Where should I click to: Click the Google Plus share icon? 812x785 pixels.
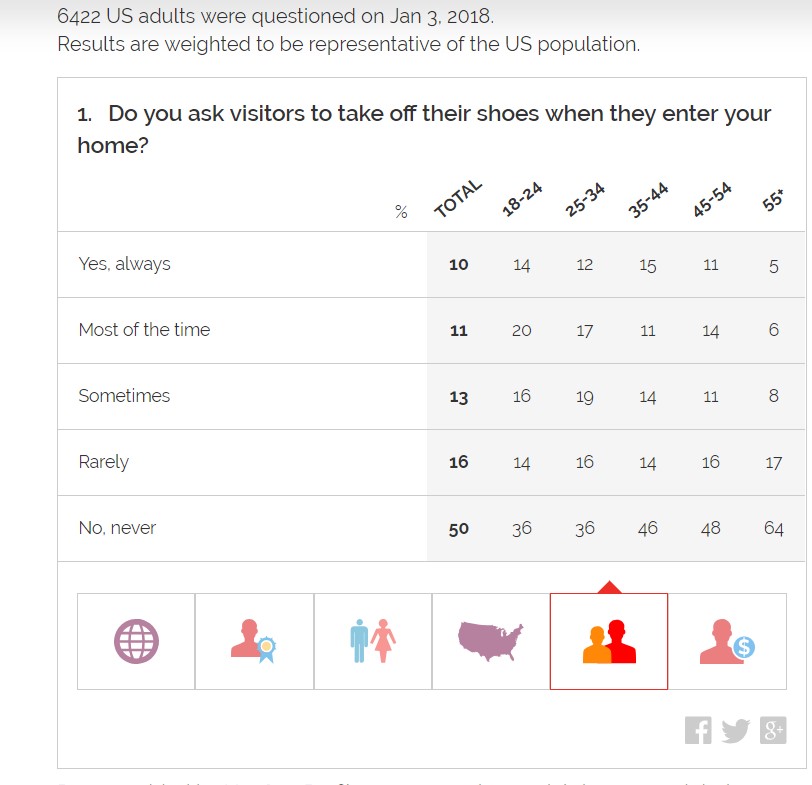tap(773, 731)
